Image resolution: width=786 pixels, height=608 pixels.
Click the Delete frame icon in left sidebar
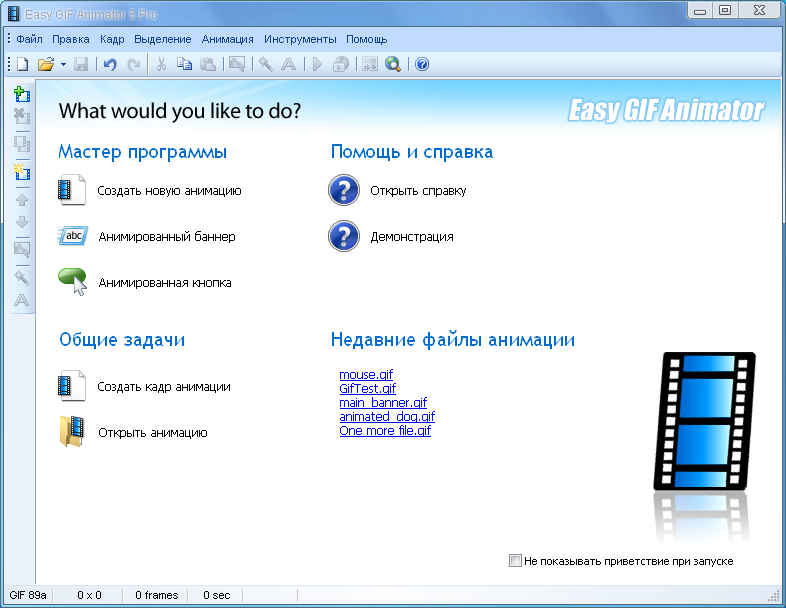tap(22, 116)
